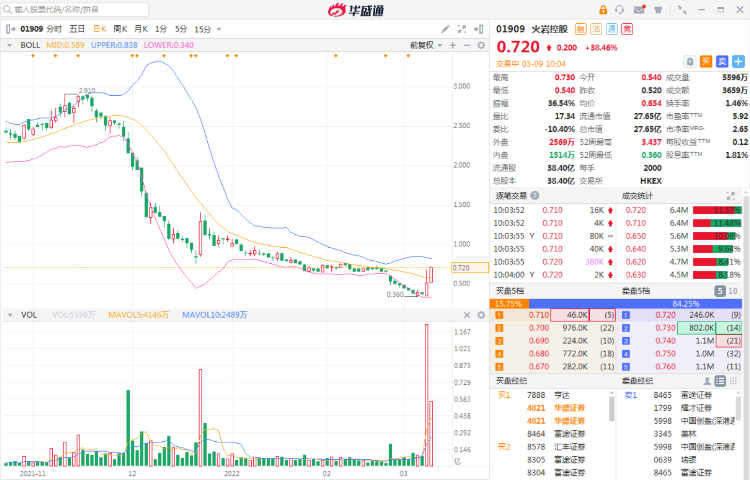Image resolution: width=750 pixels, height=480 pixels.
Task: Click 华盛通 logo in title bar
Action: 356,10
